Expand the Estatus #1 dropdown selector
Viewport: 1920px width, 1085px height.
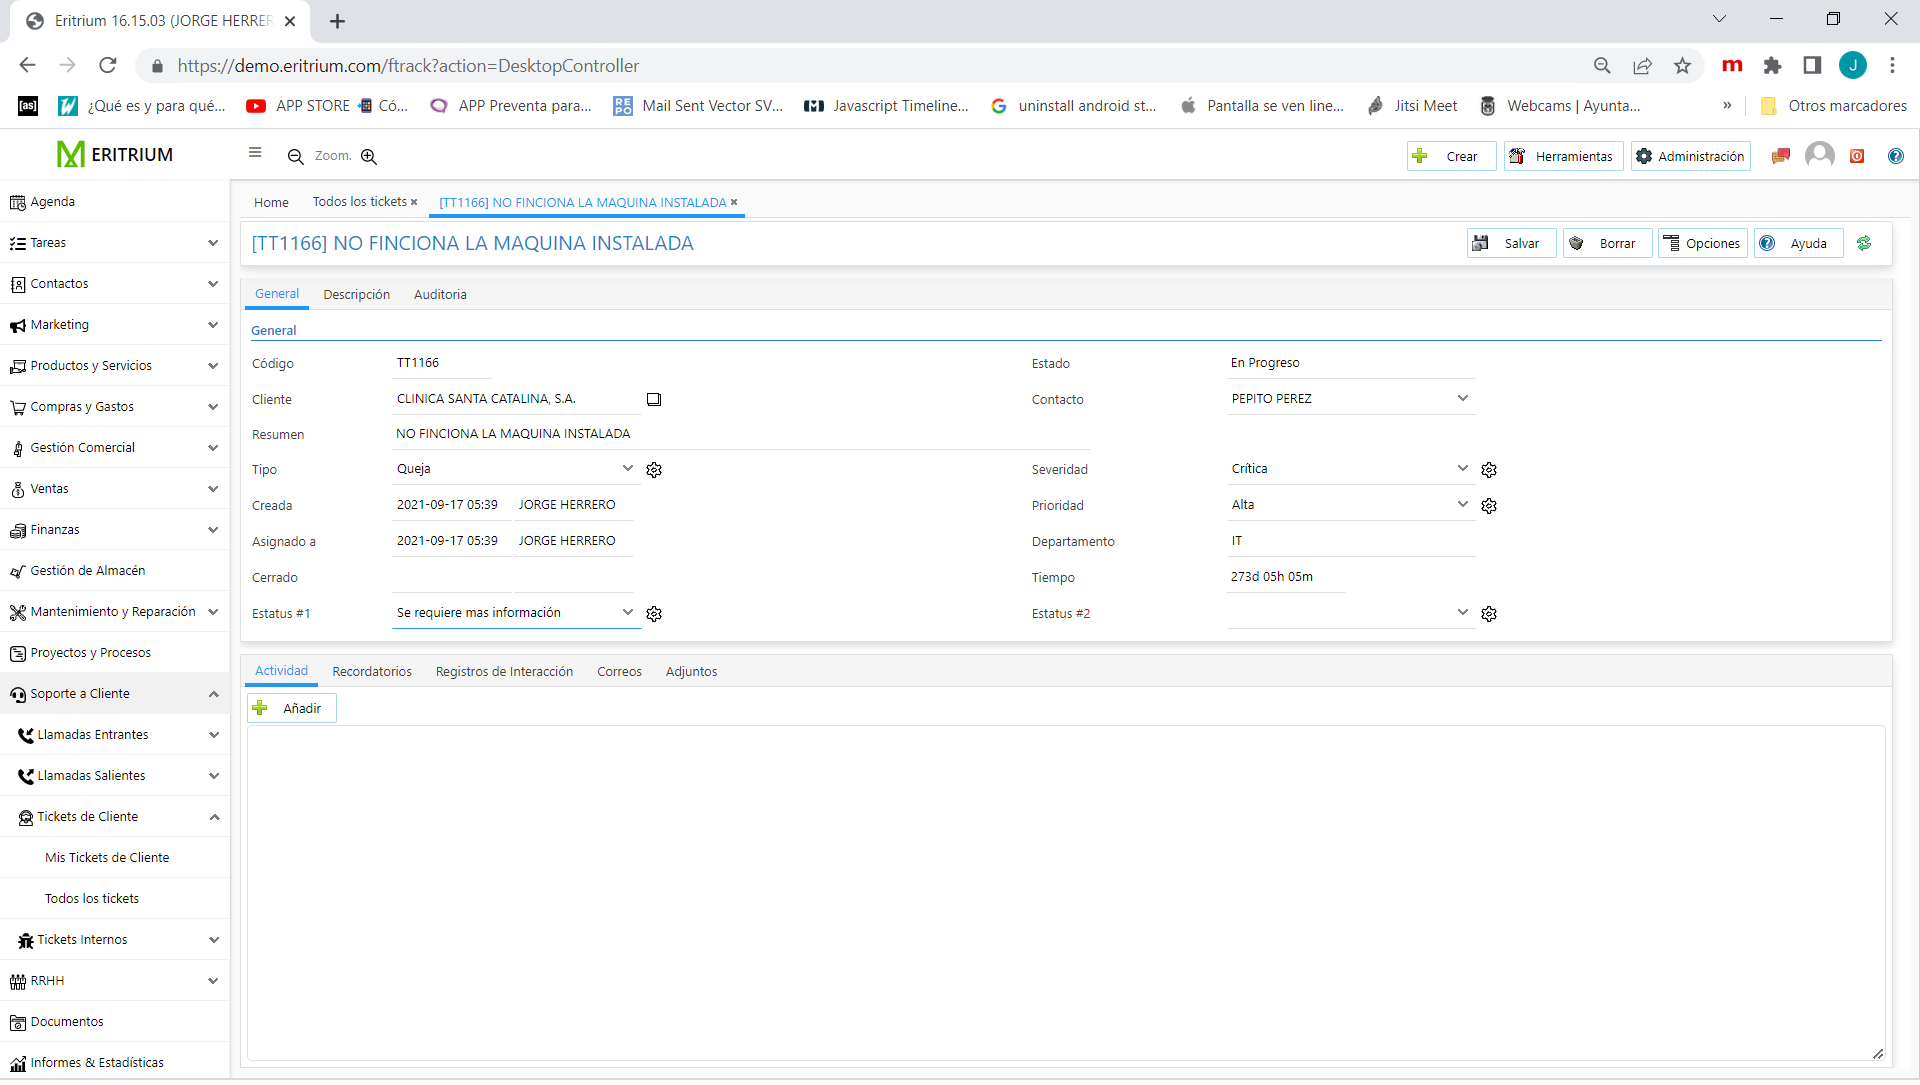click(x=626, y=612)
